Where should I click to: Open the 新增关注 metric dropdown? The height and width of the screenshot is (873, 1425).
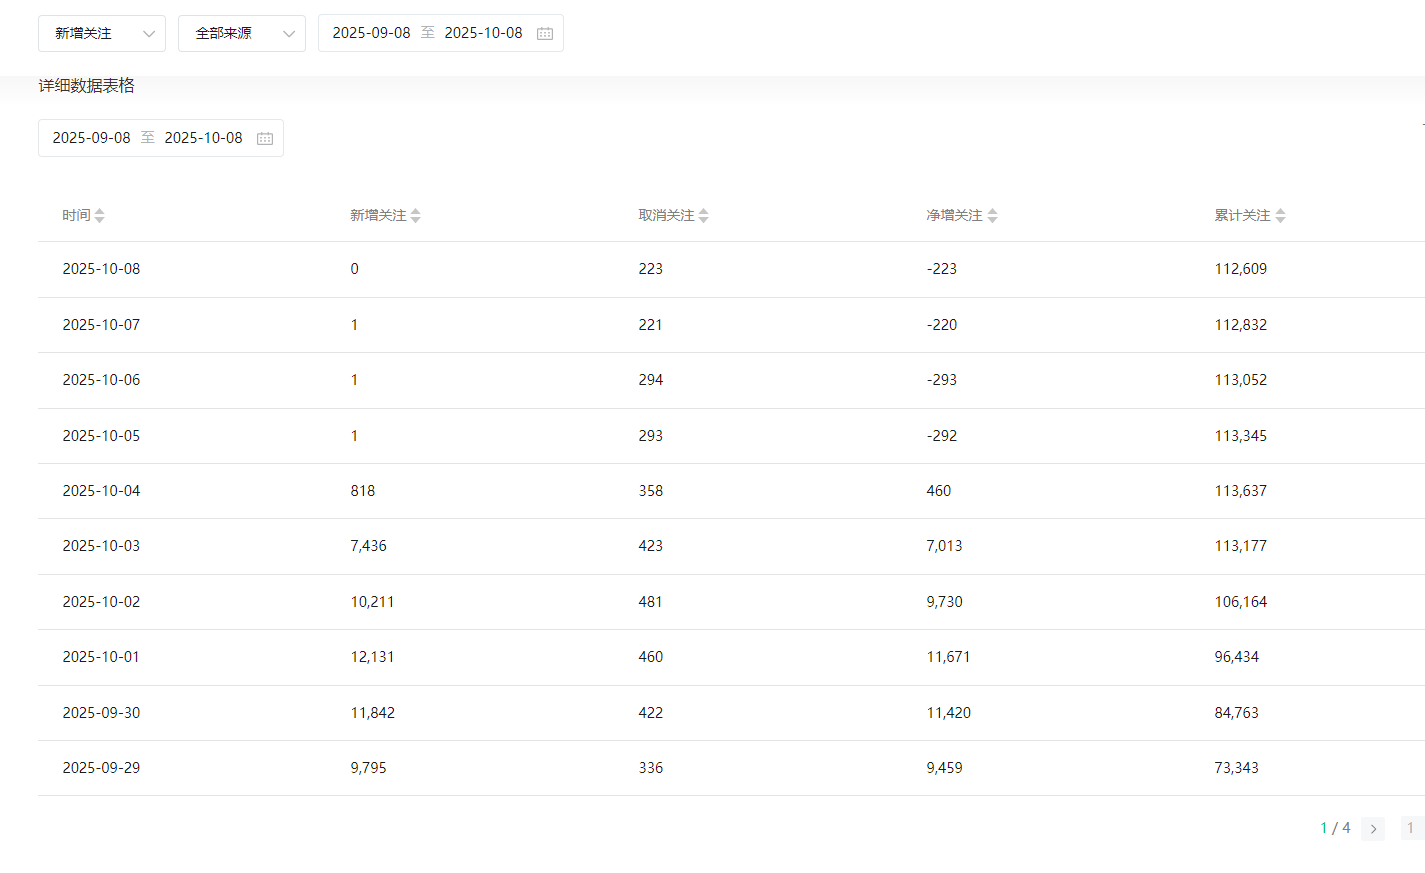click(102, 33)
